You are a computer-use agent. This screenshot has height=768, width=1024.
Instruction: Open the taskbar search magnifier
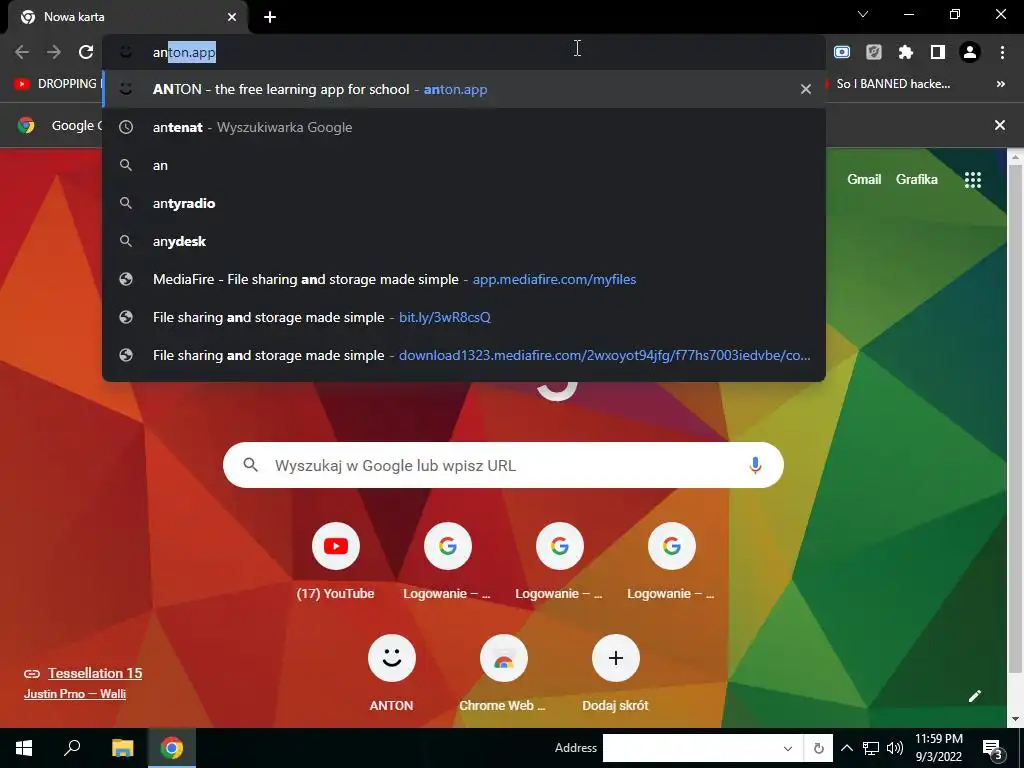[72, 748]
